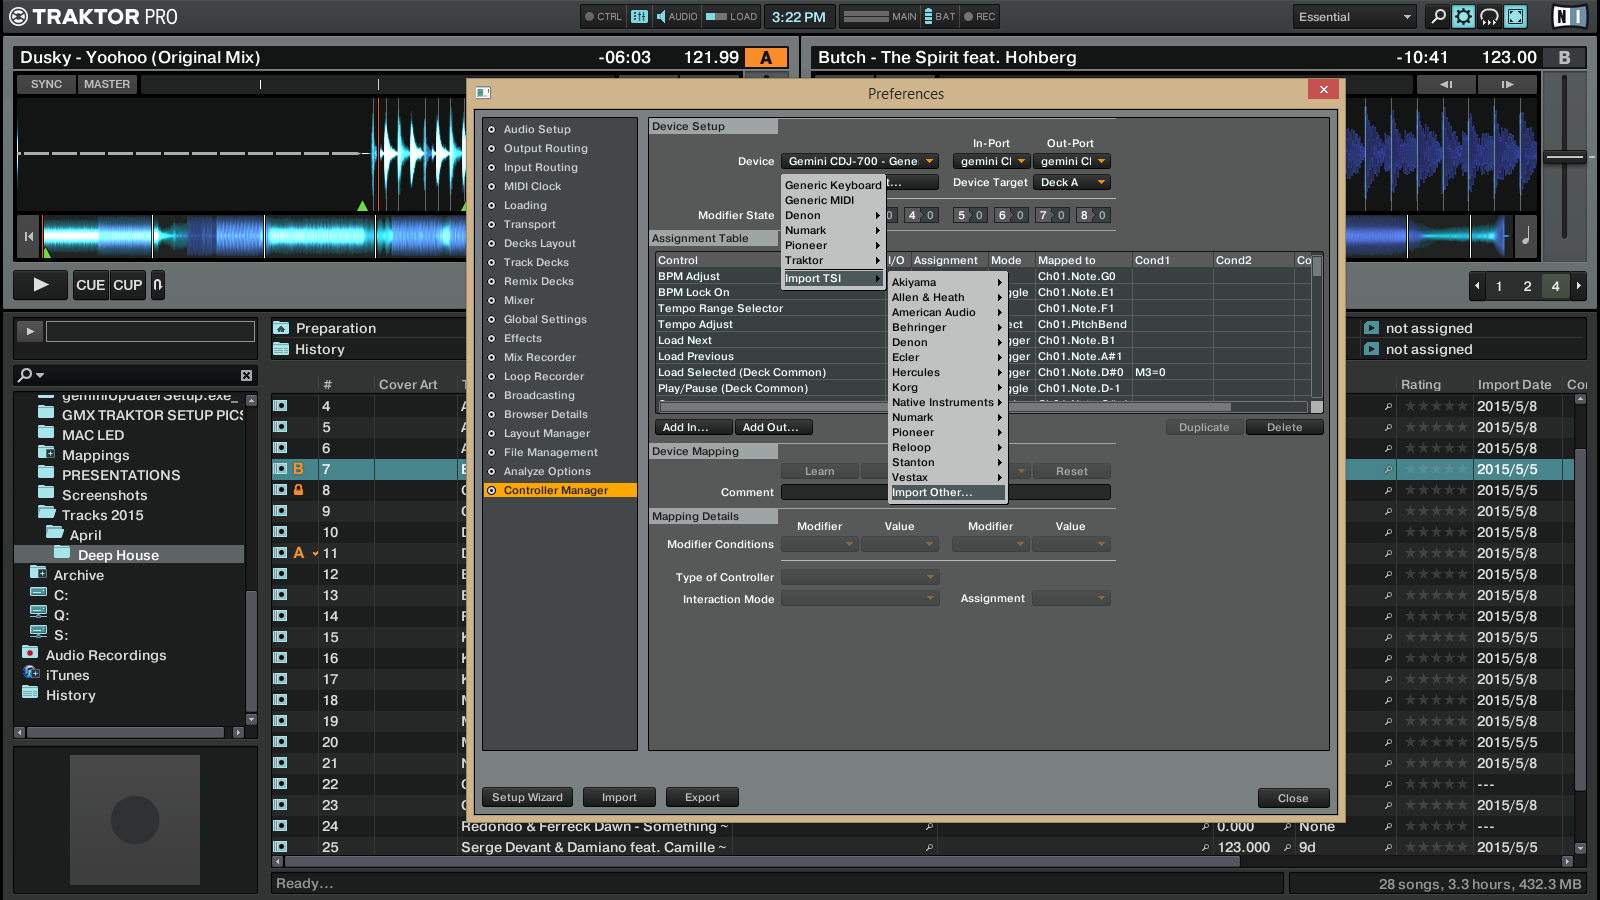Click the CUE button on Deck A
Viewport: 1600px width, 900px height.
tap(90, 285)
